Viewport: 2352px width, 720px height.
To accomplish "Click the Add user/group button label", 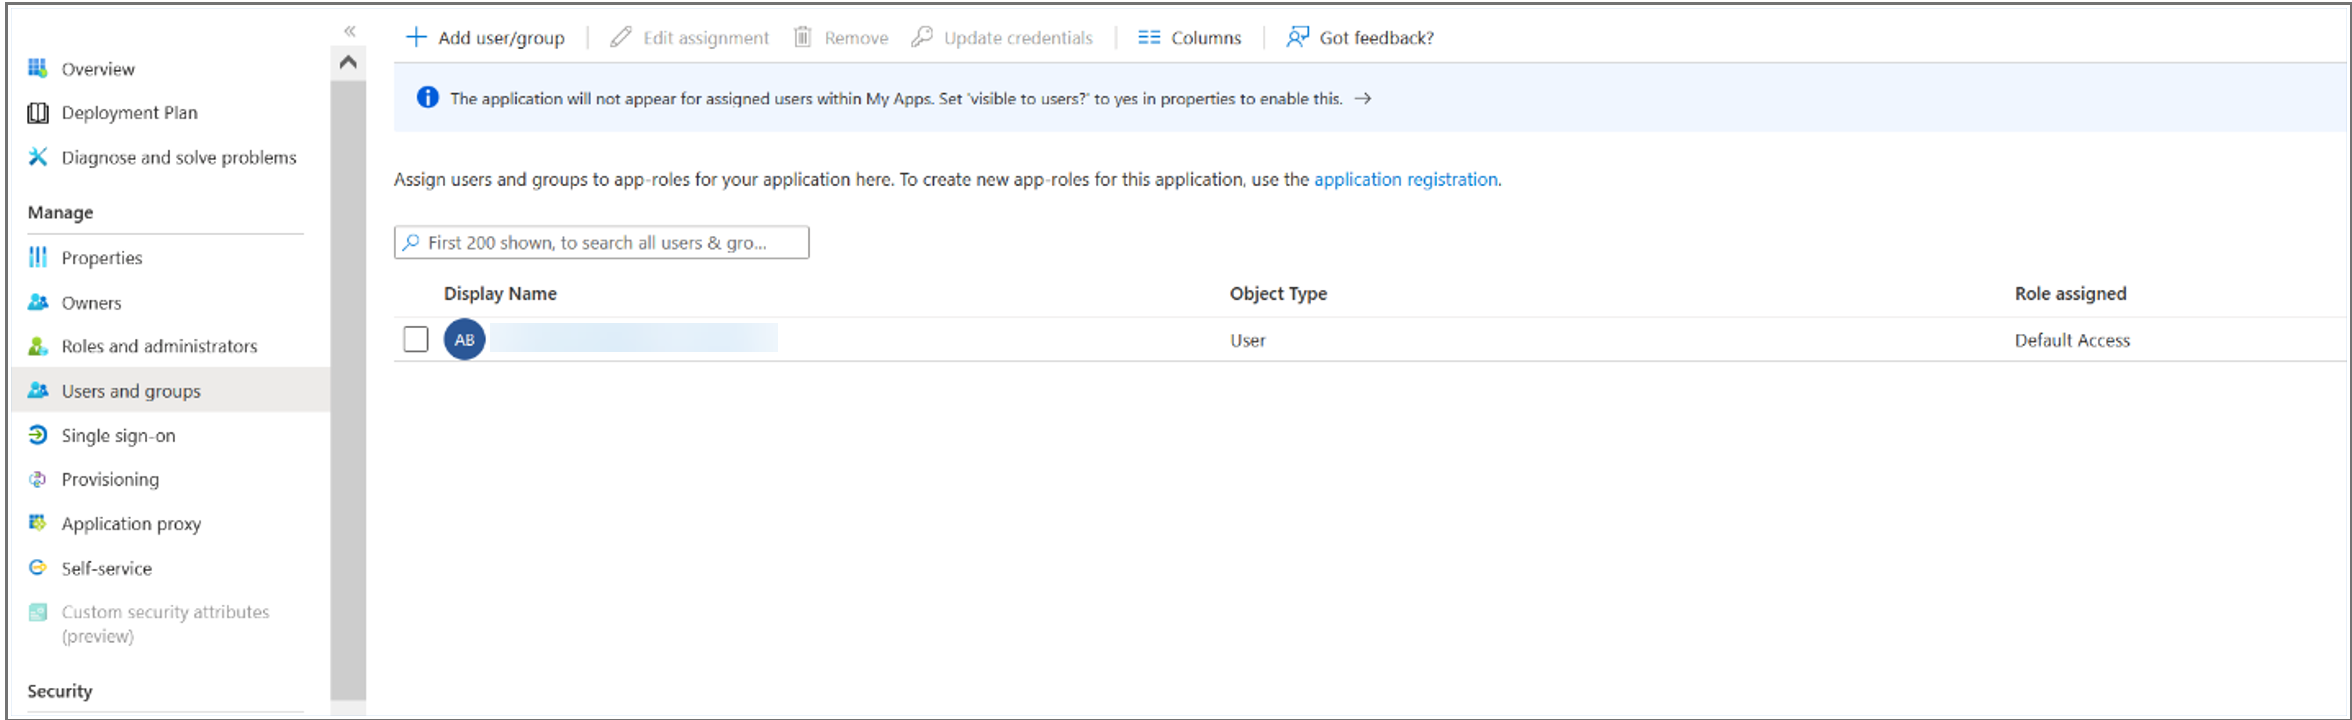I will [x=501, y=38].
